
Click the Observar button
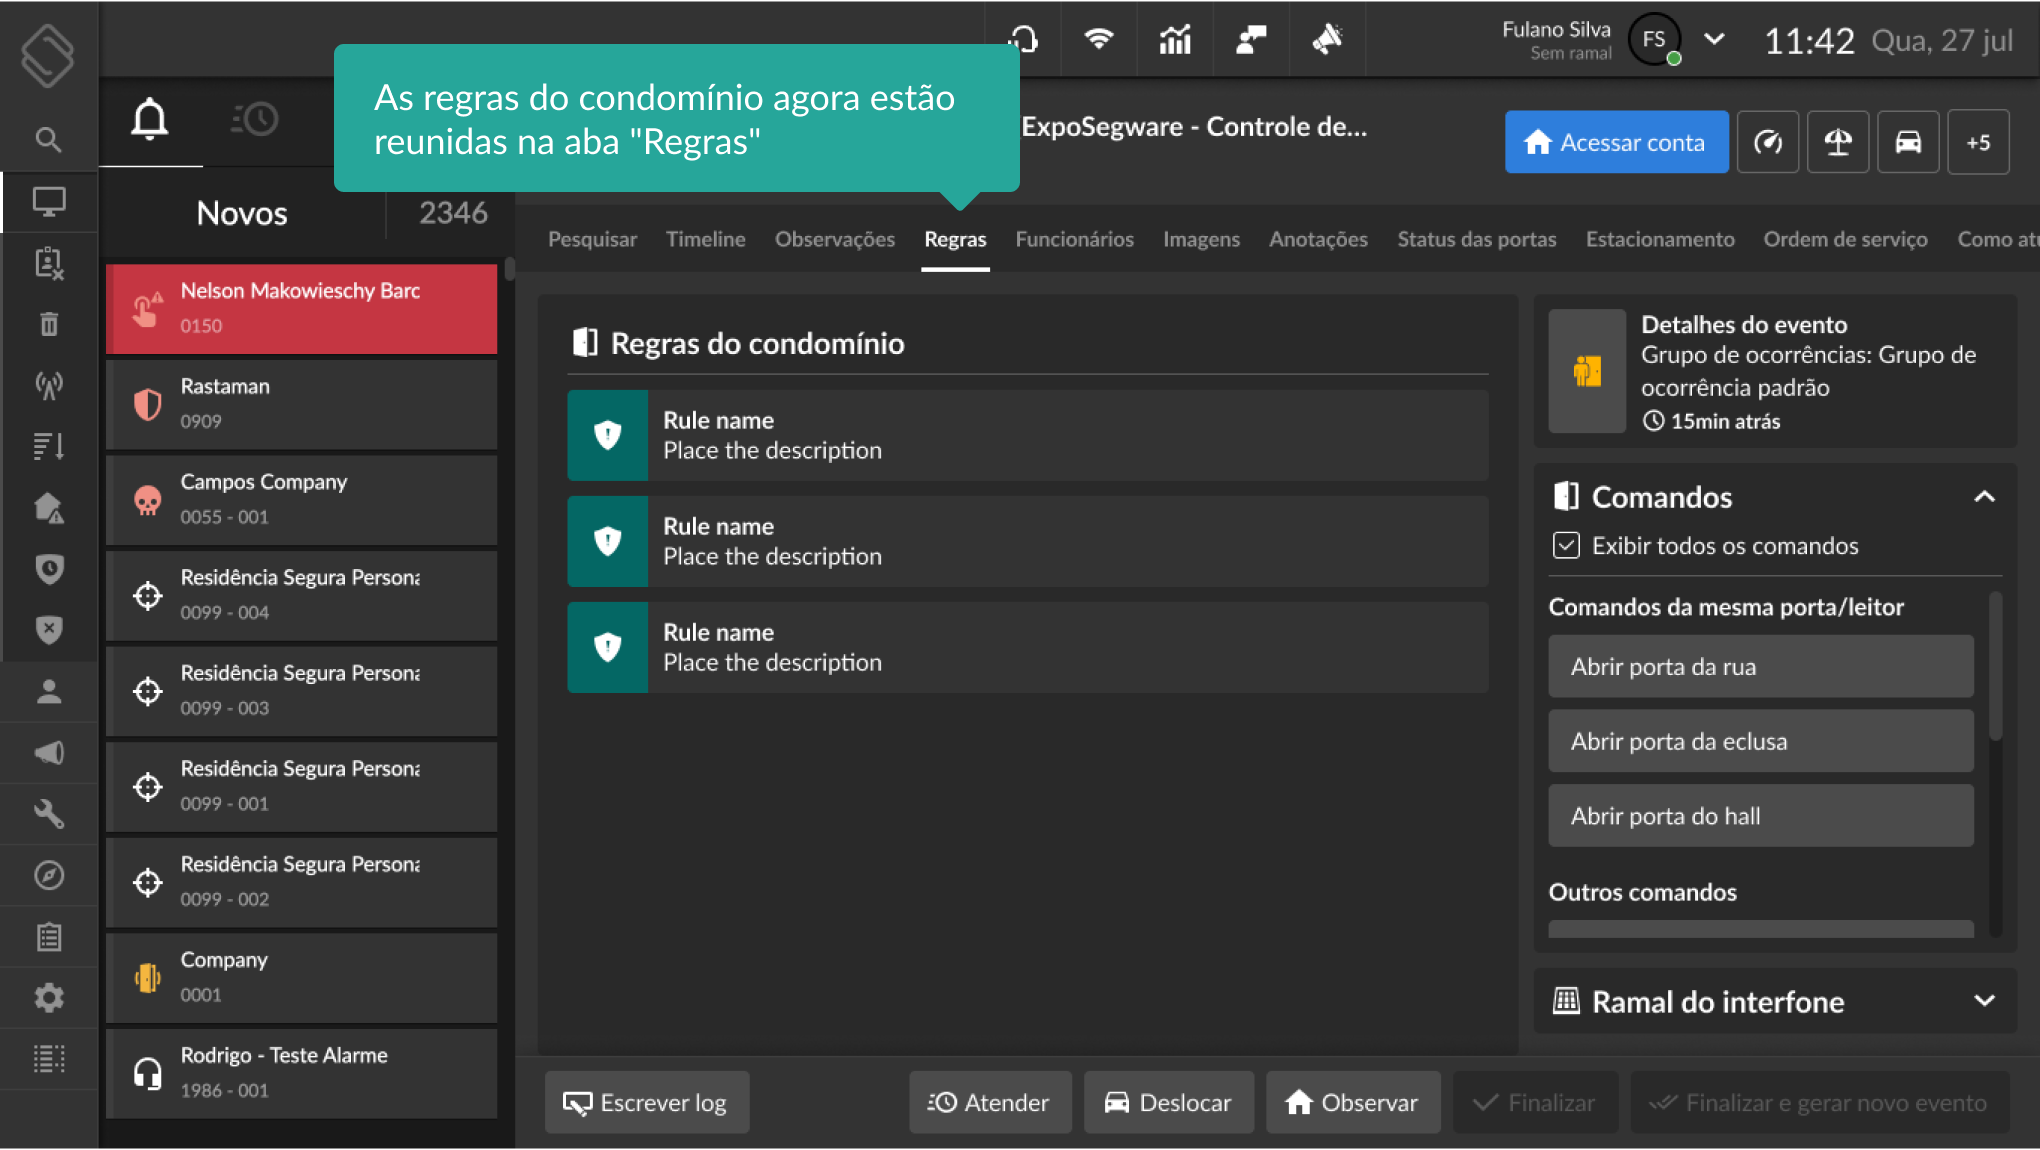(1352, 1102)
